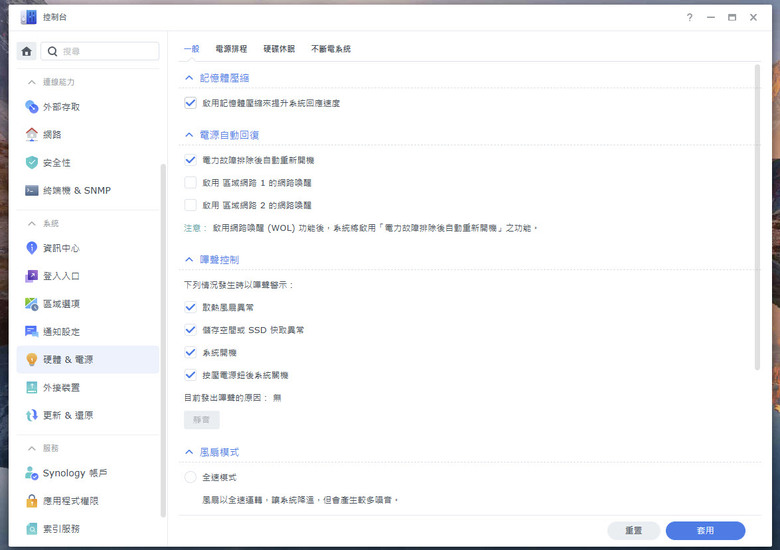Toggle 按壓電源鈕後系統關機 checkbox
The image size is (780, 550).
point(191,375)
